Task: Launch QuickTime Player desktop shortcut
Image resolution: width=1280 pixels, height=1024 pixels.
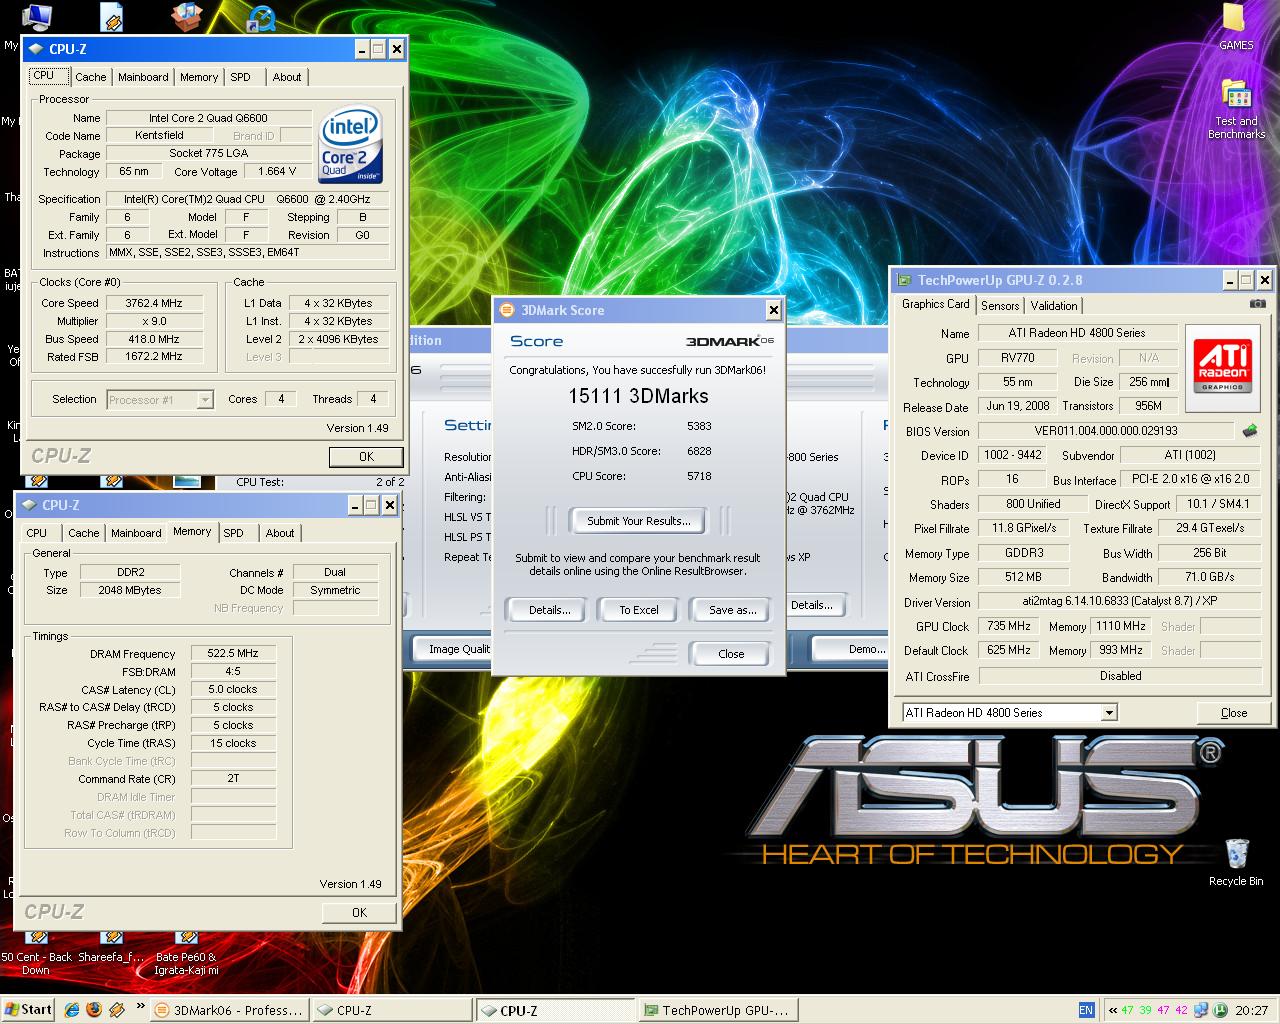Action: [262, 17]
